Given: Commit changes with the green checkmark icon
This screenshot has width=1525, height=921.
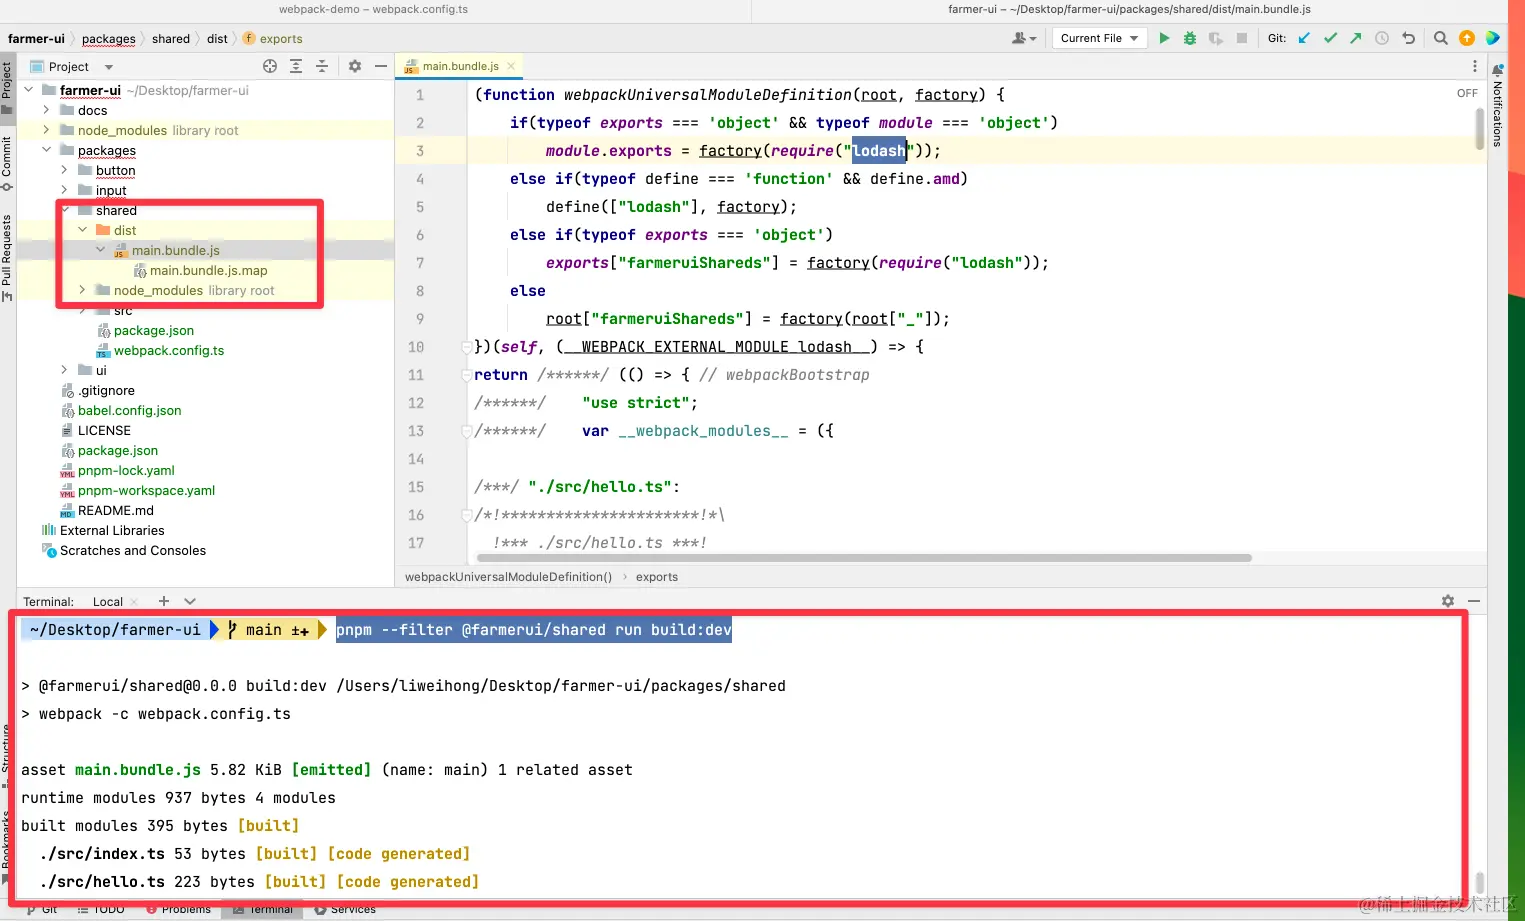Looking at the screenshot, I should [1330, 38].
